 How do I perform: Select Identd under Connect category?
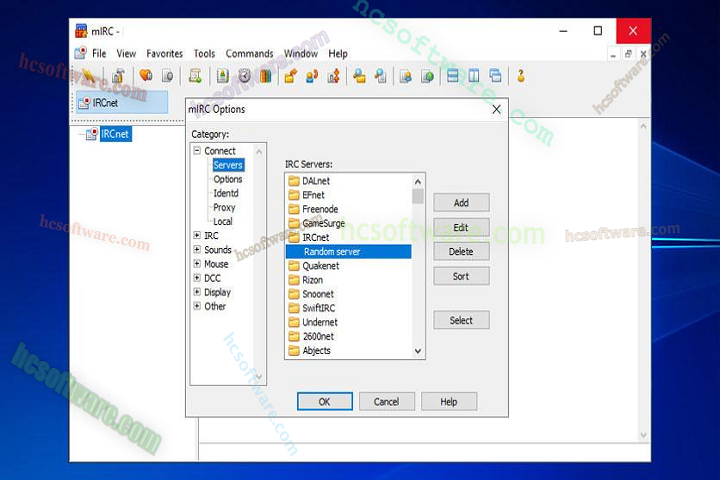tap(225, 193)
